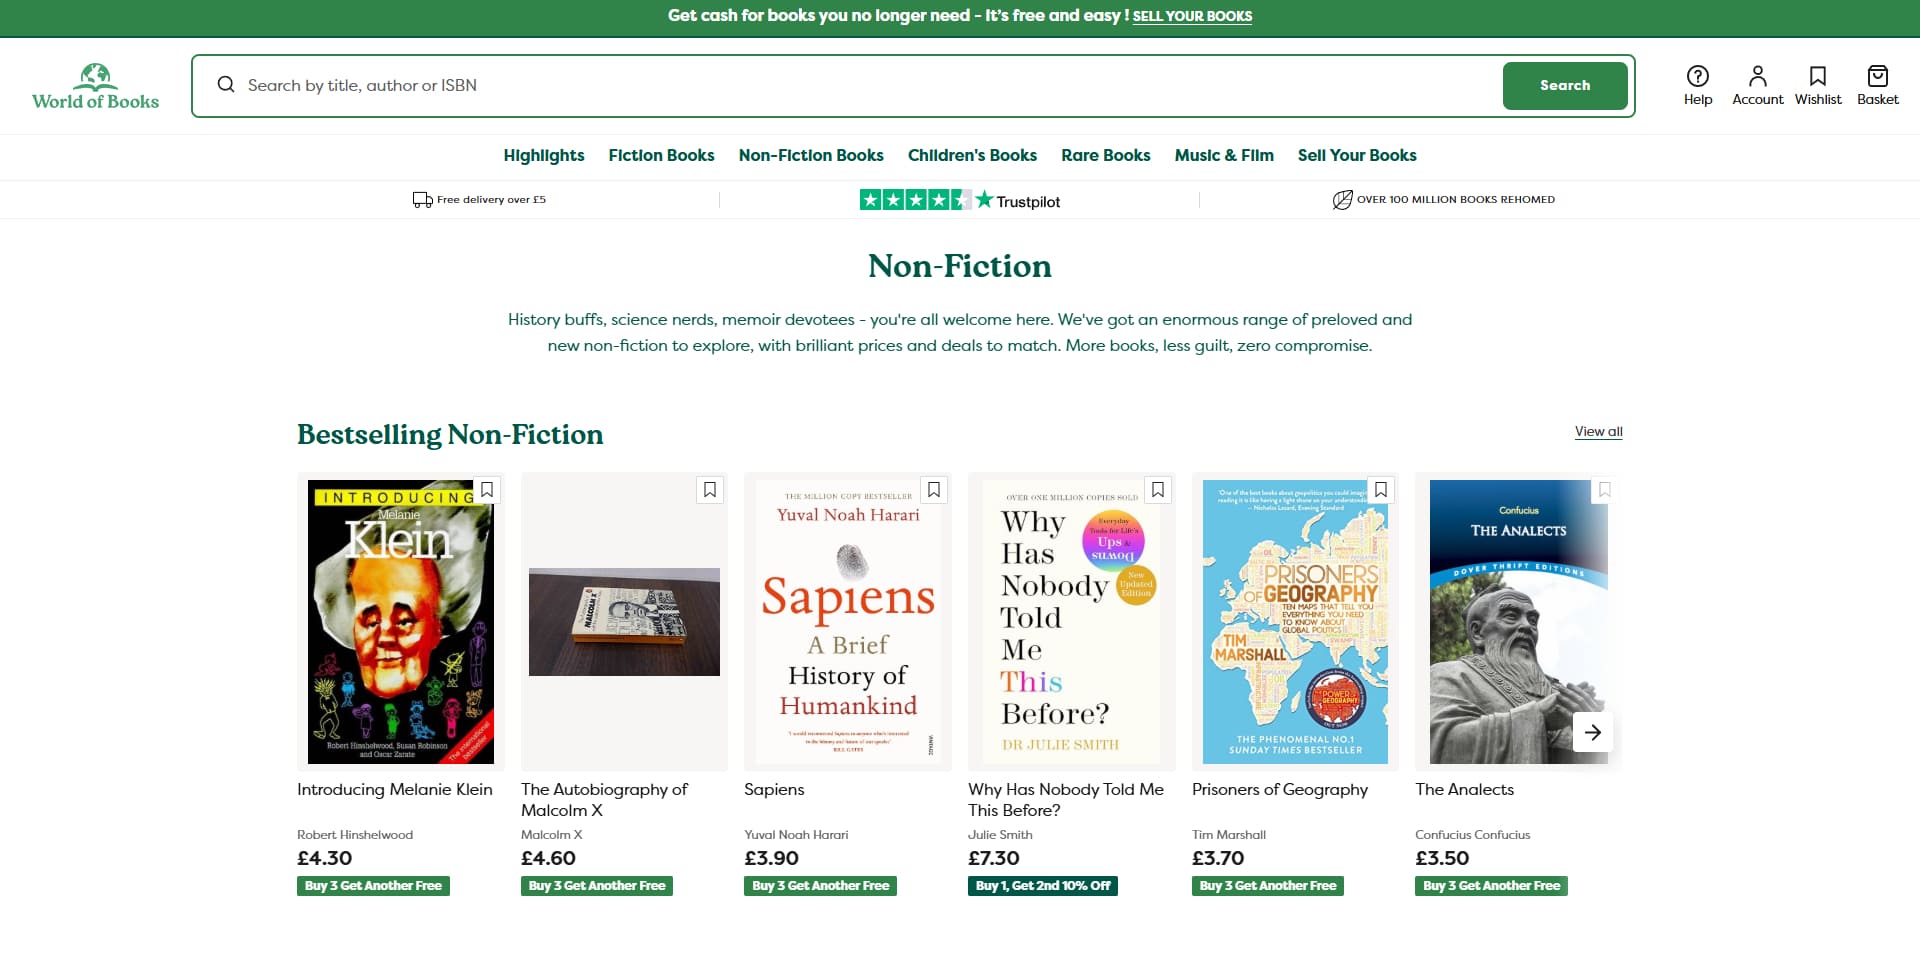1920x953 pixels.
Task: Open the Rare Books menu
Action: click(1106, 155)
